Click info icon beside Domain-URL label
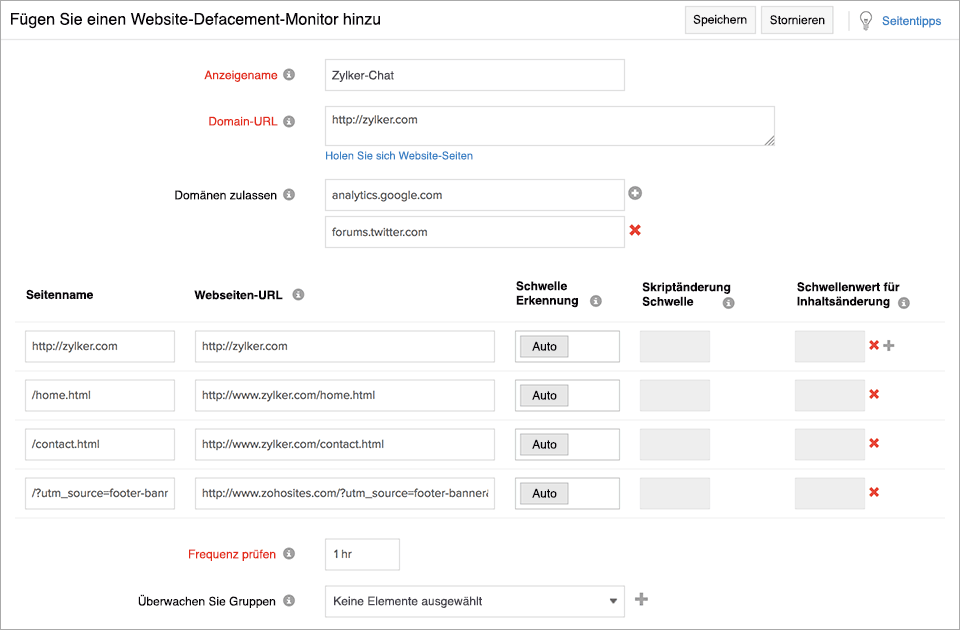Screen dimensions: 960x630 tap(289, 122)
